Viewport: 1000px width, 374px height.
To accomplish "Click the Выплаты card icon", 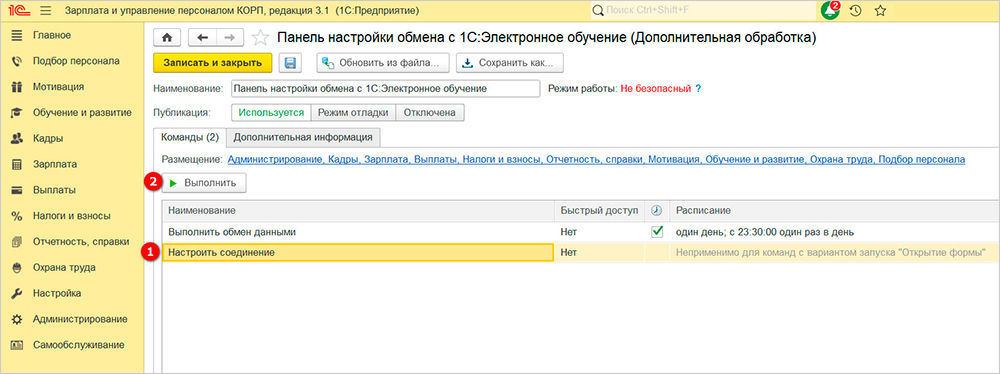I will click(17, 190).
